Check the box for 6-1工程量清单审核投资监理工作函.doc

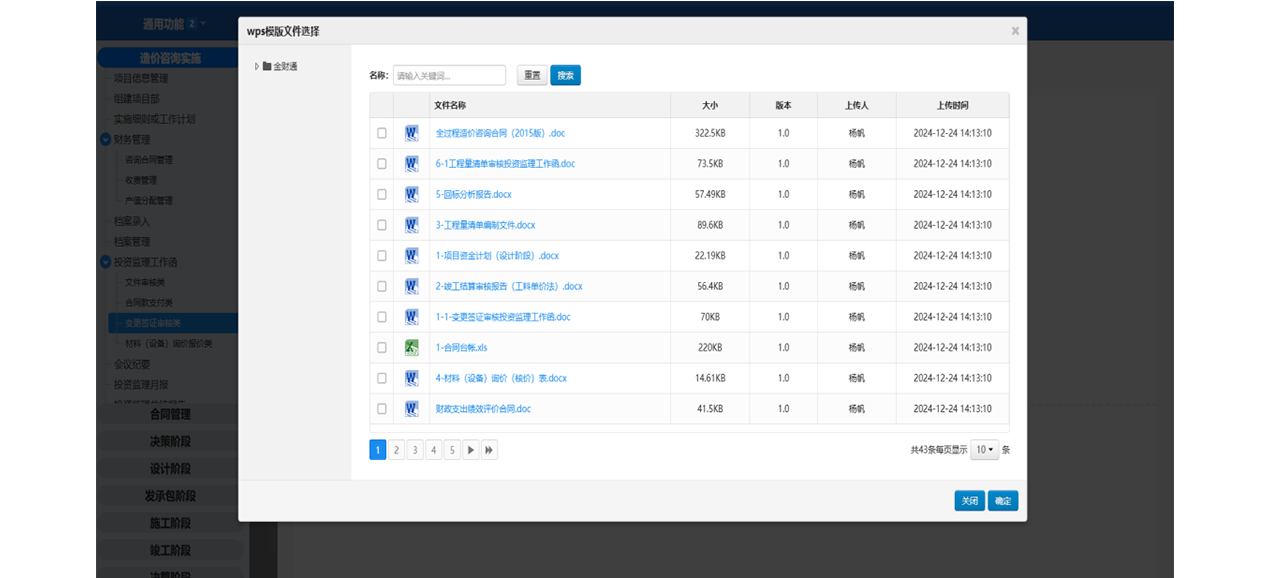[382, 164]
